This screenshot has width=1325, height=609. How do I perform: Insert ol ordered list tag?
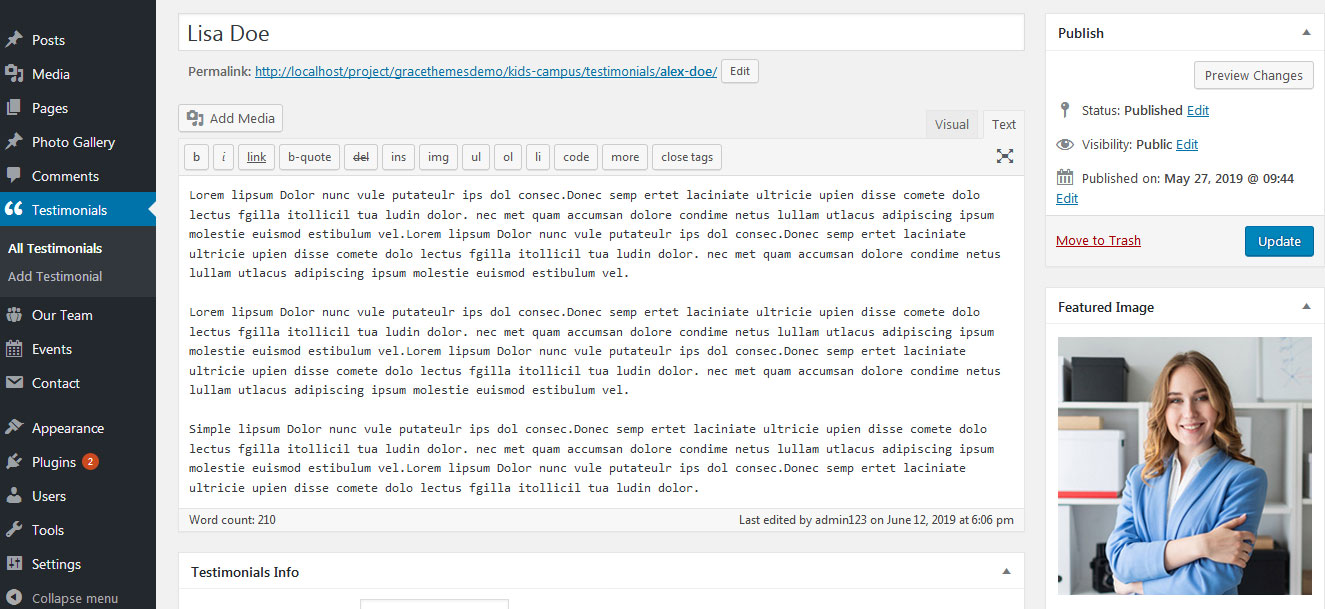[x=508, y=157]
